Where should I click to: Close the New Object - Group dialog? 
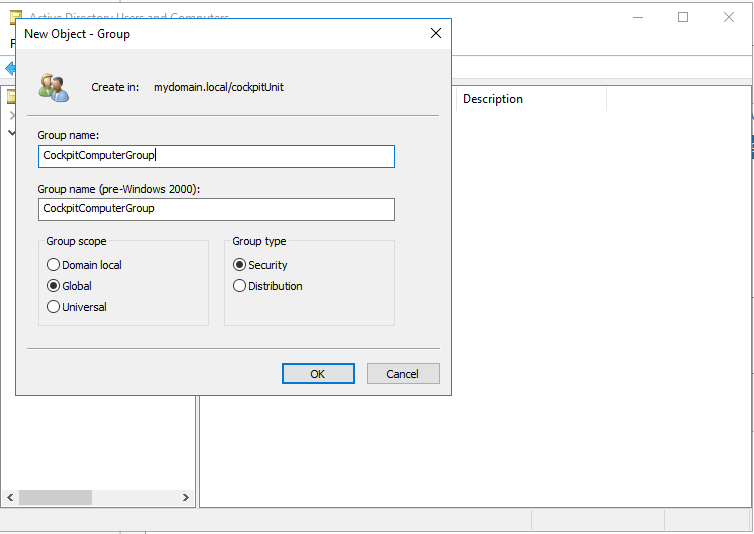point(436,33)
